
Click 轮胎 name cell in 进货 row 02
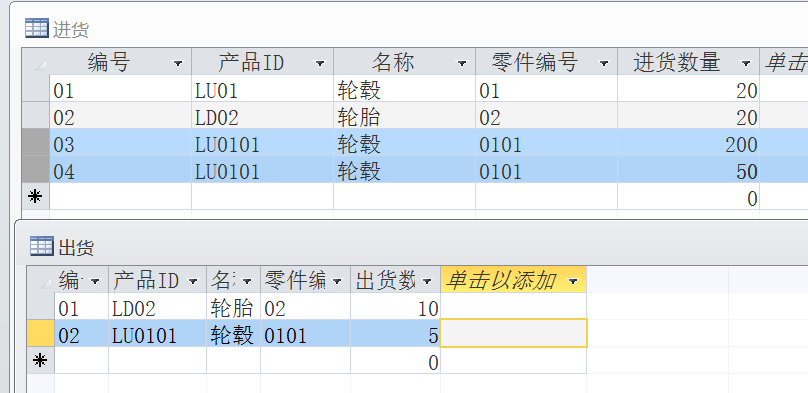pos(405,115)
